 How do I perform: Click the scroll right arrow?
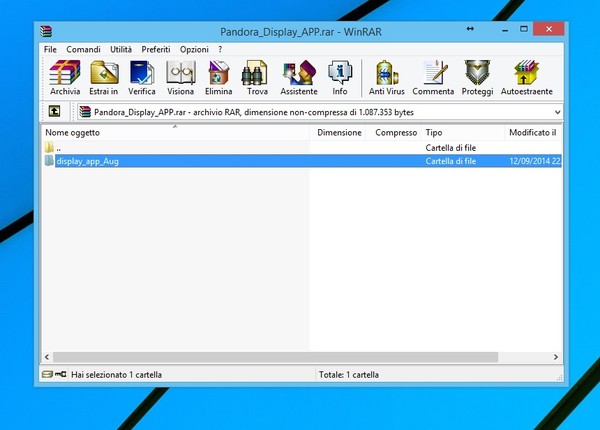coord(556,357)
